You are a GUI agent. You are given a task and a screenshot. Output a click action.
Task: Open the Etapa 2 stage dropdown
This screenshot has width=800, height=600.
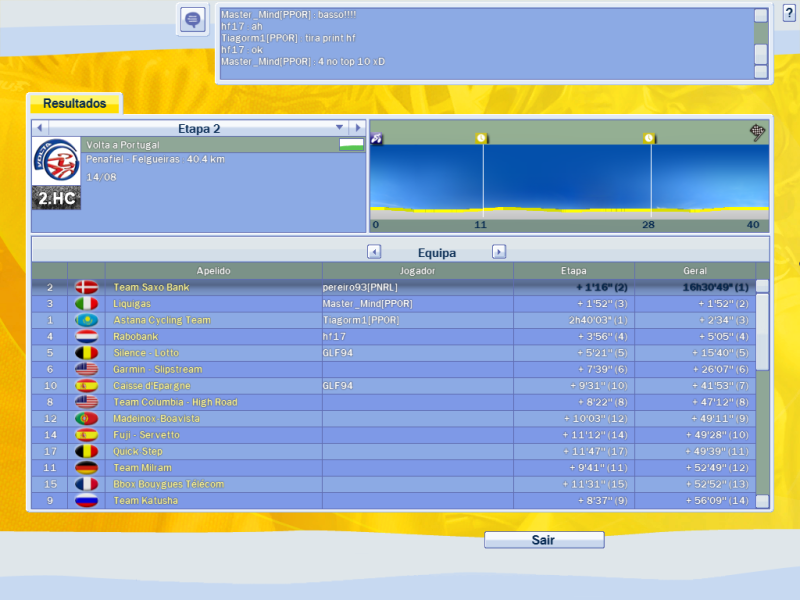point(340,128)
